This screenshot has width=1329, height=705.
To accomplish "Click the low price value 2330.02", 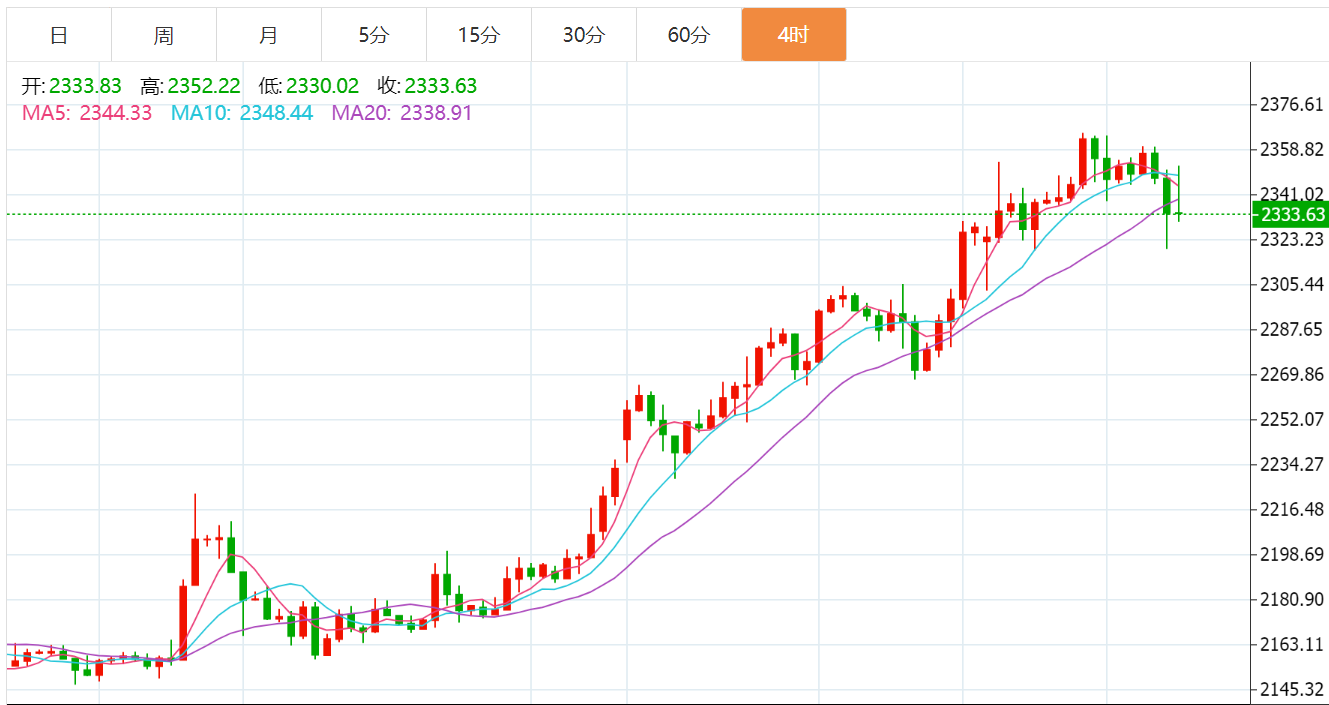I will click(x=322, y=87).
